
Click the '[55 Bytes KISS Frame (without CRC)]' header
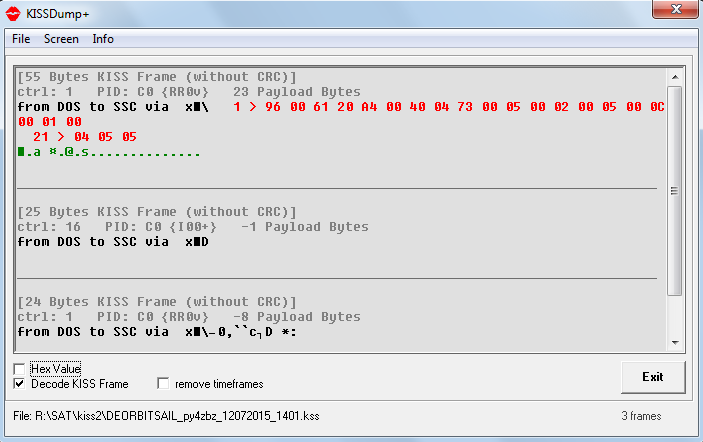156,77
